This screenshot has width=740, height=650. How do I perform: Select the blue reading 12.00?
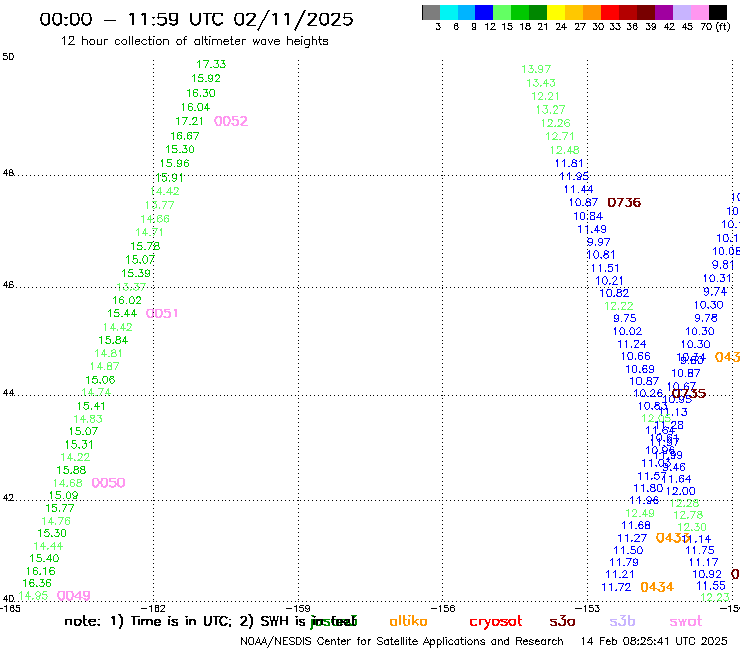pos(681,491)
